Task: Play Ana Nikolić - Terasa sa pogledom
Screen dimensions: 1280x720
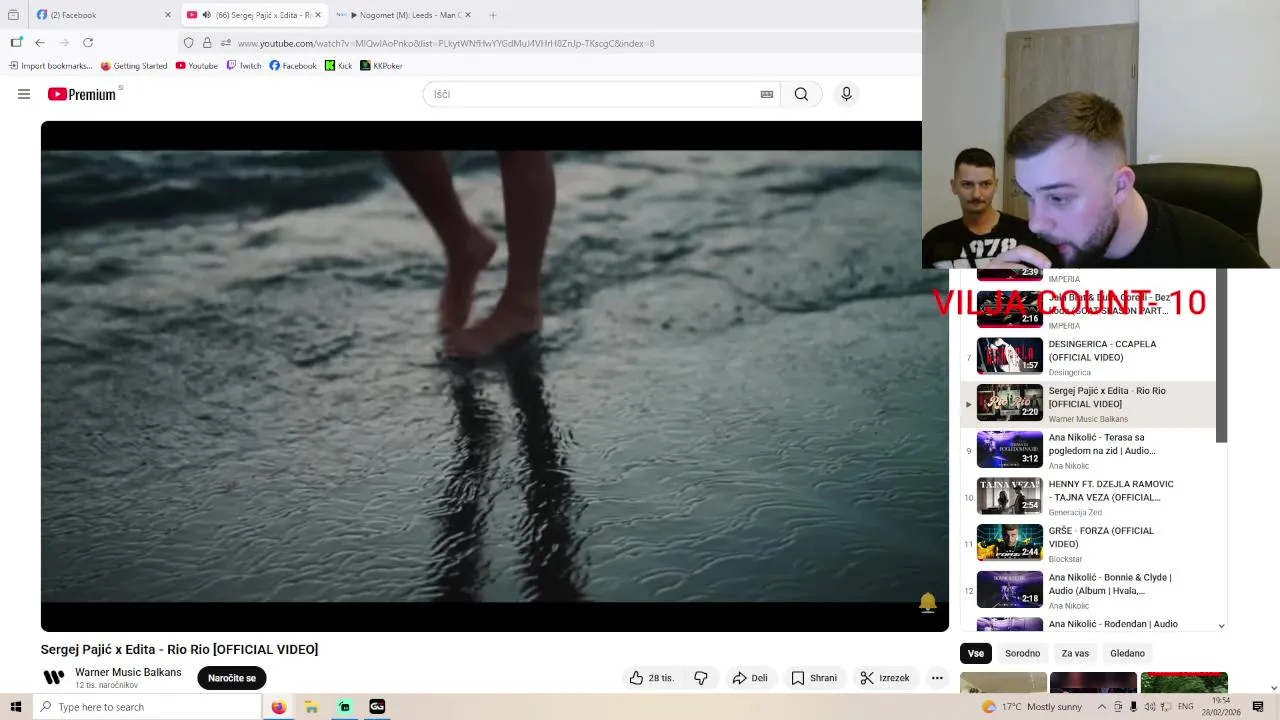Action: pos(1088,451)
